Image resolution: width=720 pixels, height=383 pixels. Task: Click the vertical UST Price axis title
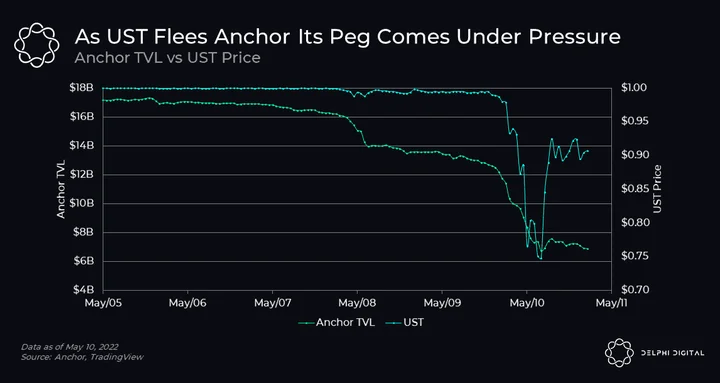tap(657, 189)
